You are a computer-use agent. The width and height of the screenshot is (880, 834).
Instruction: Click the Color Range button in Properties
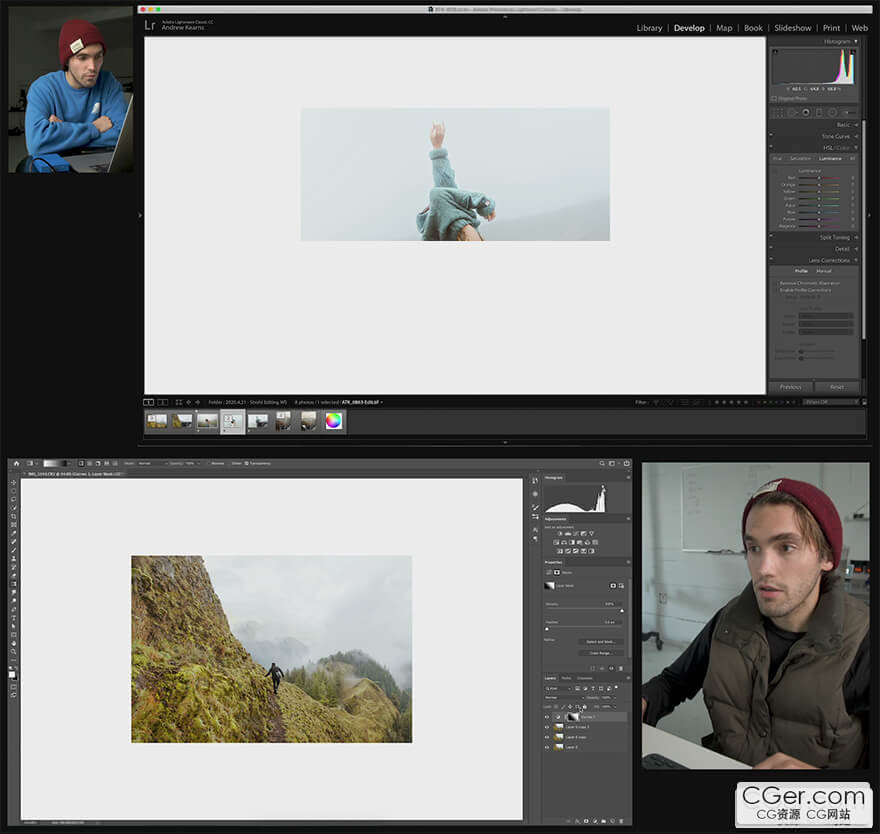coord(601,653)
